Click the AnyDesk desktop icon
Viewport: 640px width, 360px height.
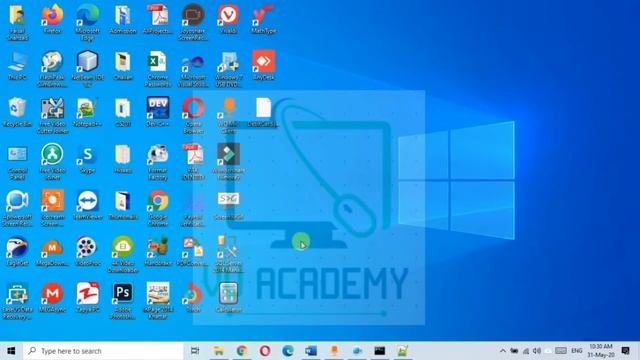click(264, 65)
